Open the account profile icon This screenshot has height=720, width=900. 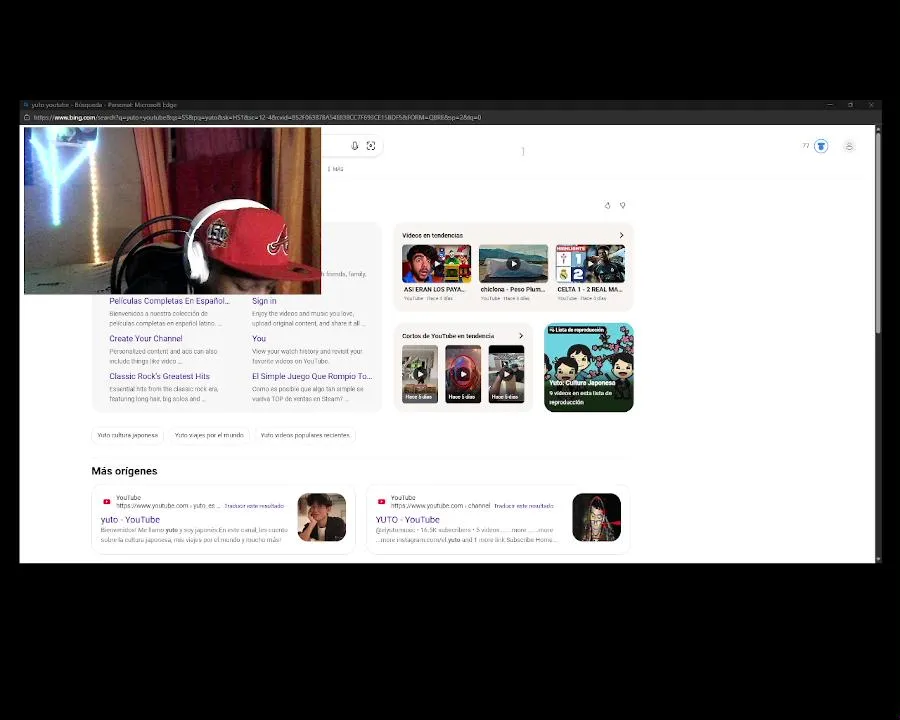tap(849, 146)
